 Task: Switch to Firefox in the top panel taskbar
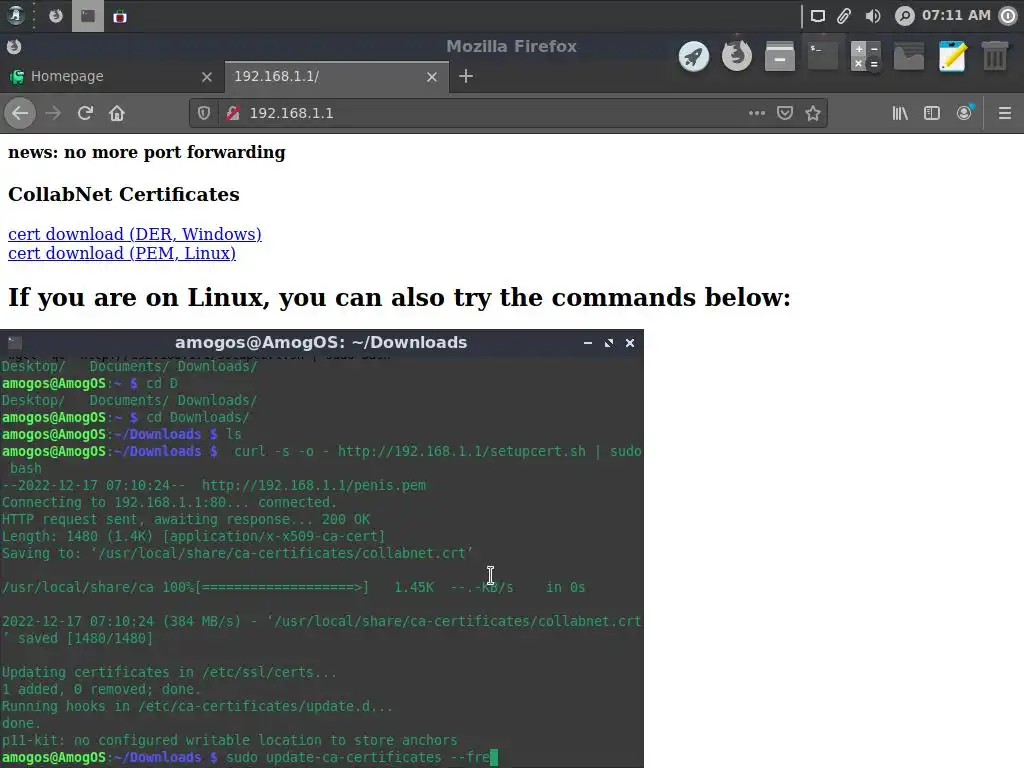[x=56, y=16]
